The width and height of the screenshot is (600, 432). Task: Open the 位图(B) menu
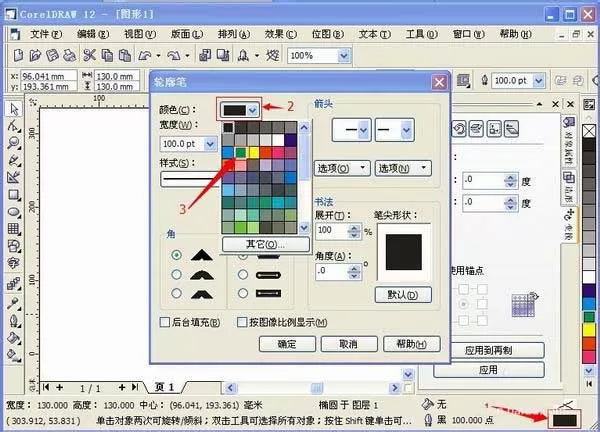click(328, 34)
